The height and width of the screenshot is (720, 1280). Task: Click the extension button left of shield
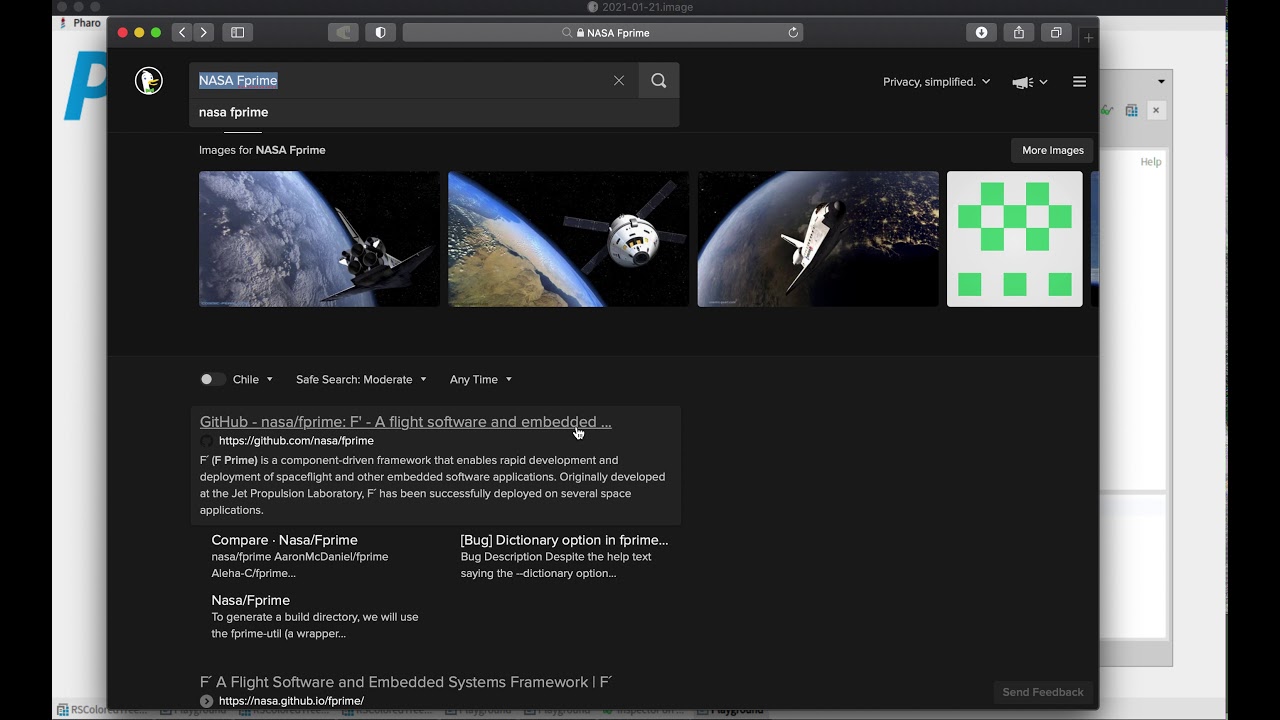point(343,33)
